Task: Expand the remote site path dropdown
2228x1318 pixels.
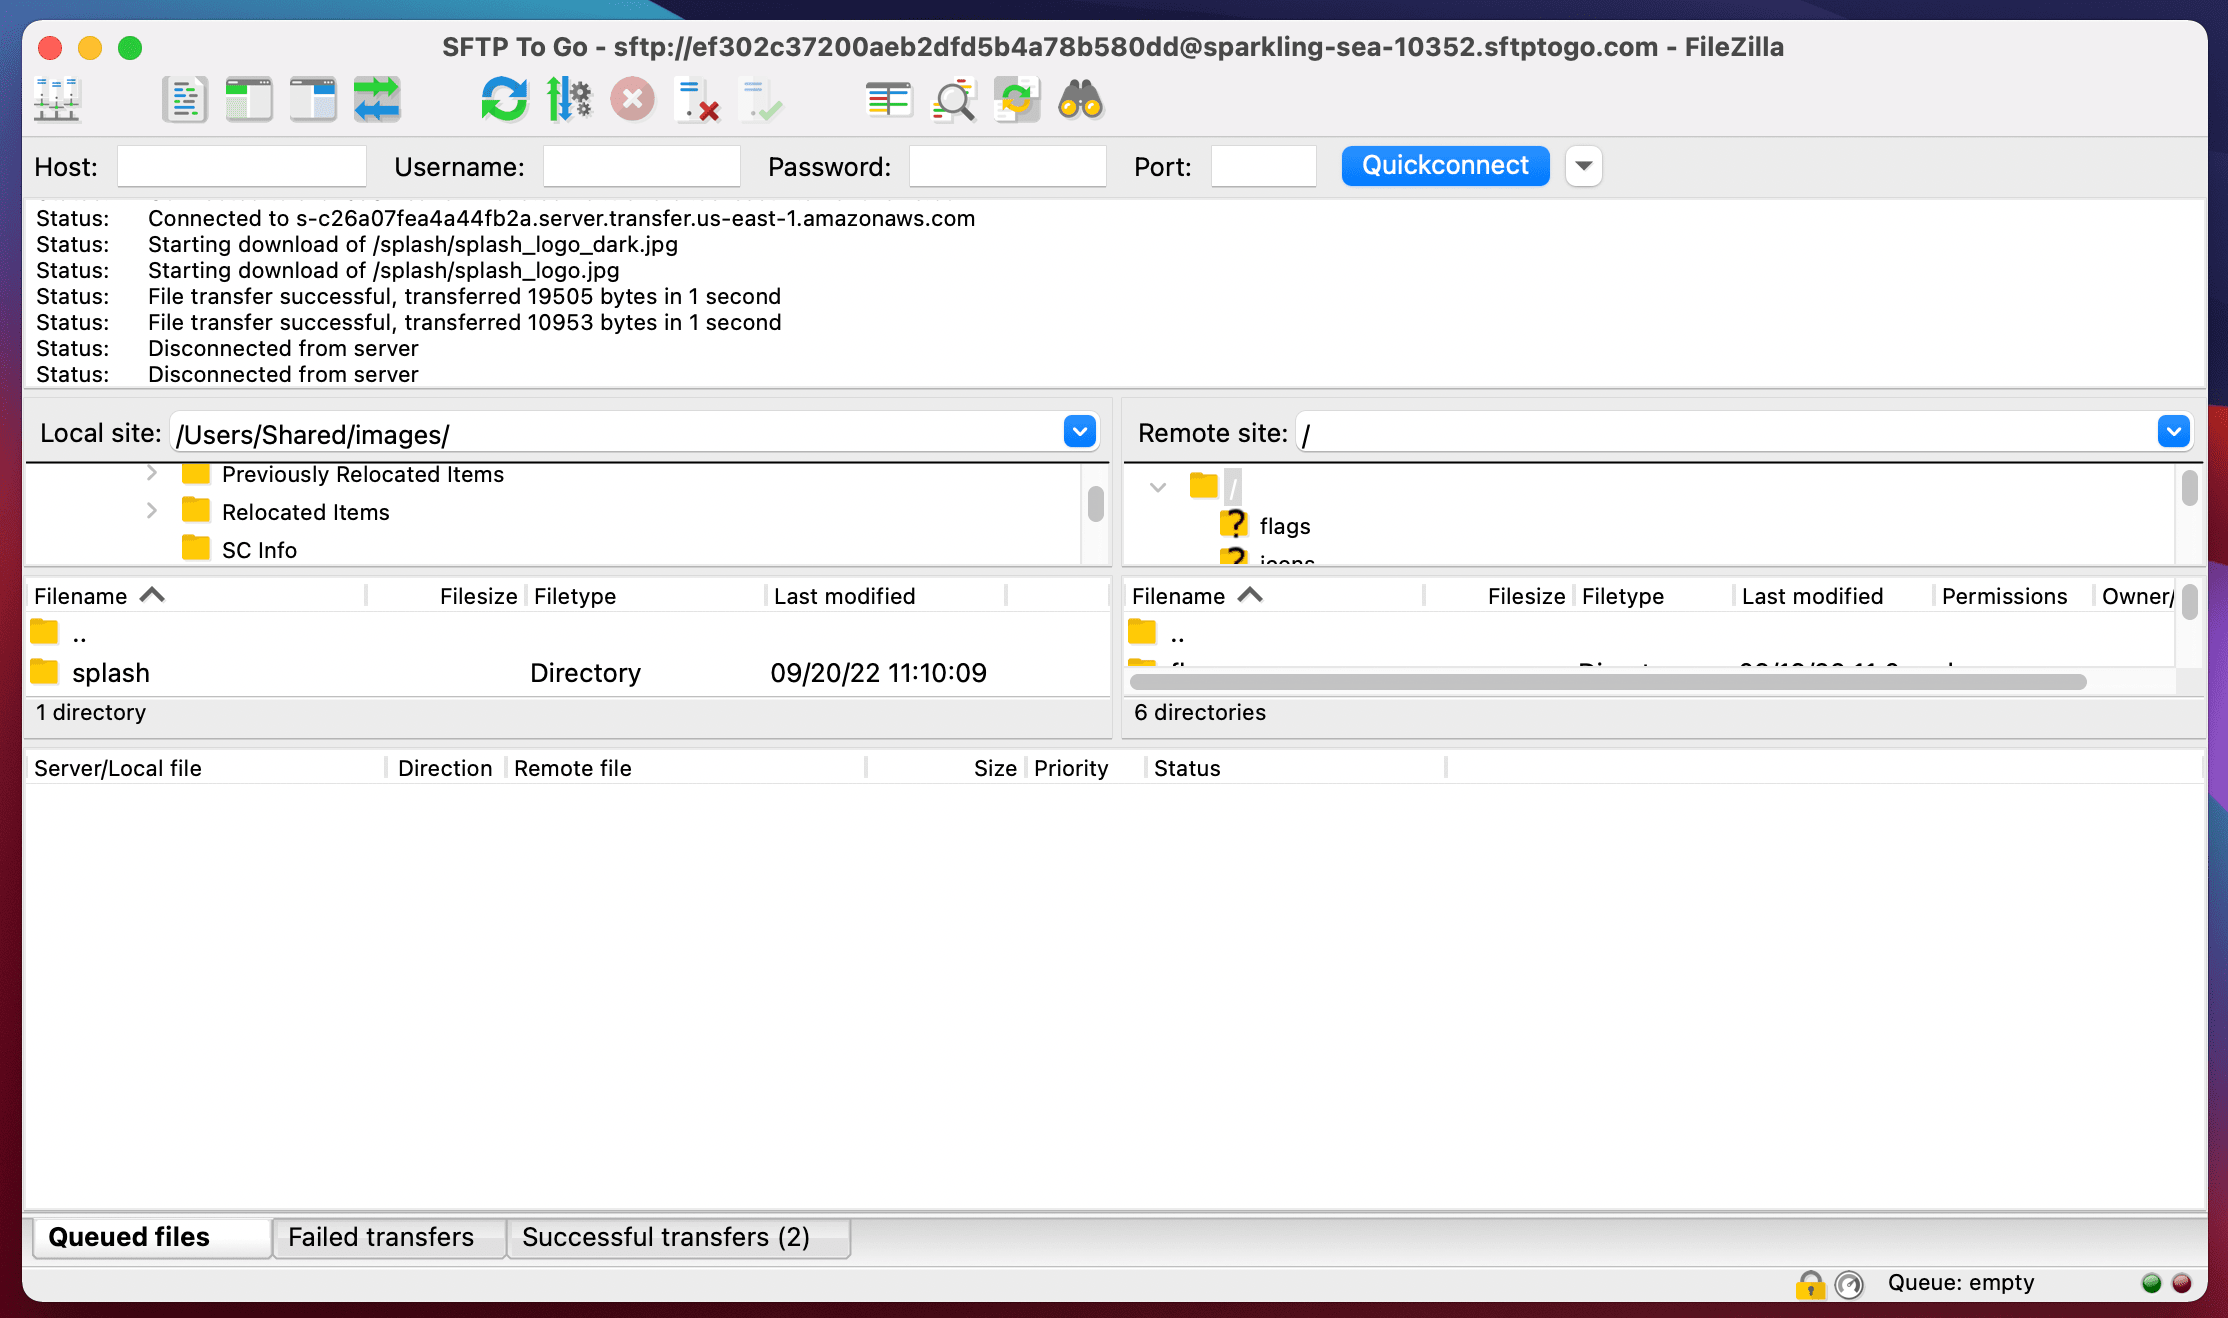Action: (x=2175, y=431)
